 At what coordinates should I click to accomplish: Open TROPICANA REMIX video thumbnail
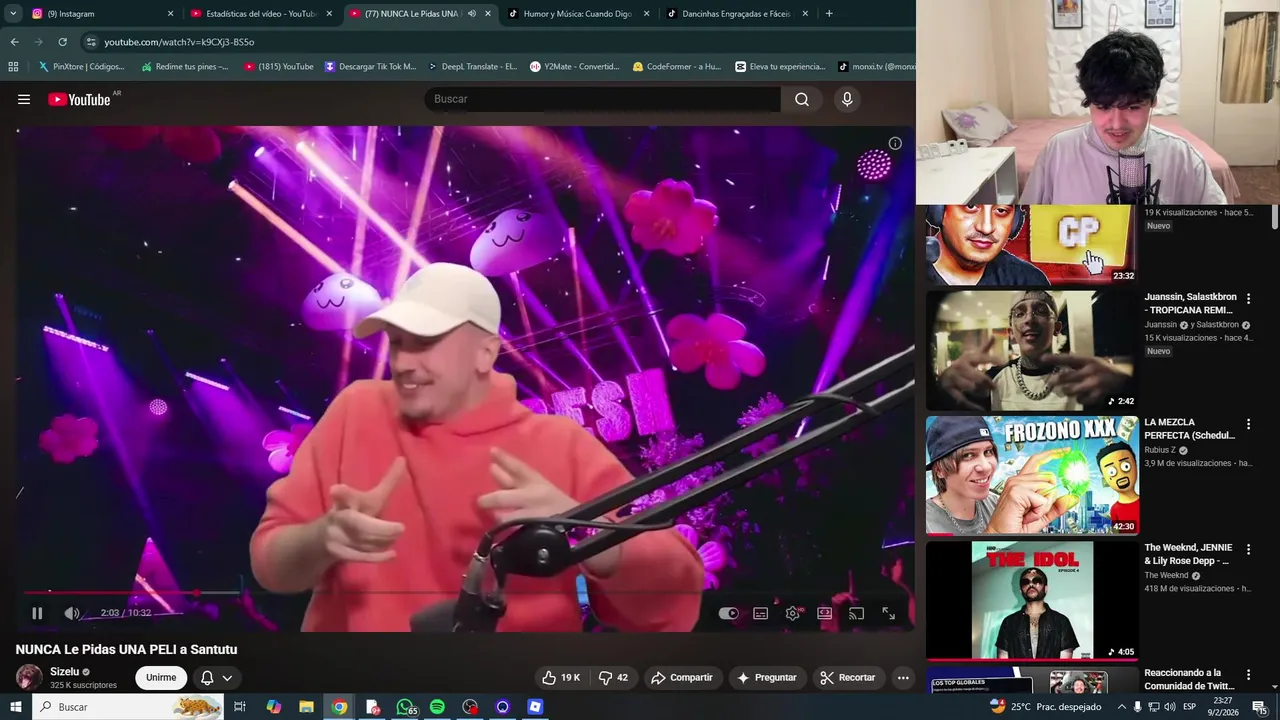pyautogui.click(x=1032, y=350)
